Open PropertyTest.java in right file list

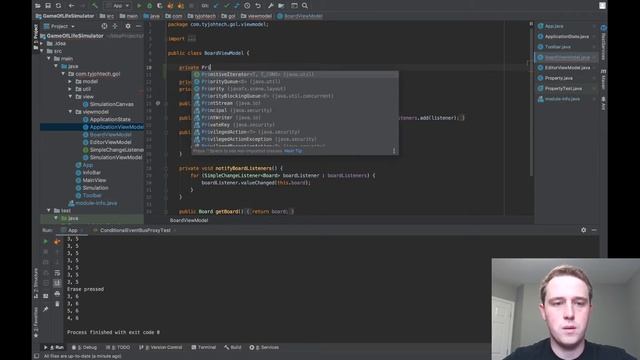tap(560, 89)
